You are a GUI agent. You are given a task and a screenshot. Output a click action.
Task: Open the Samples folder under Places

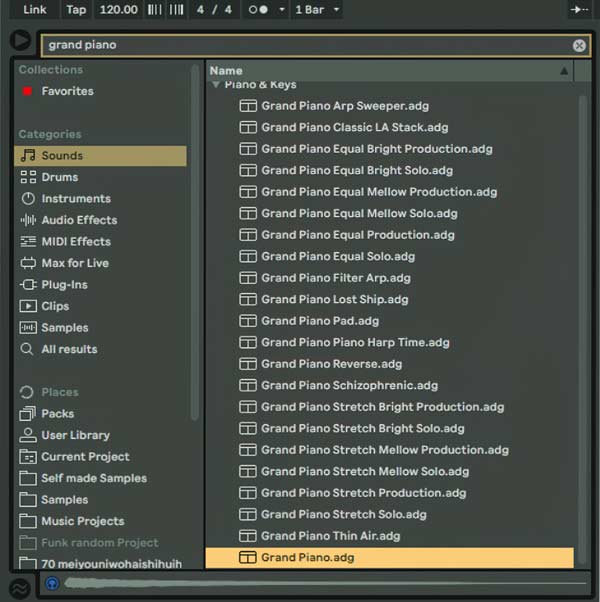tap(100, 499)
